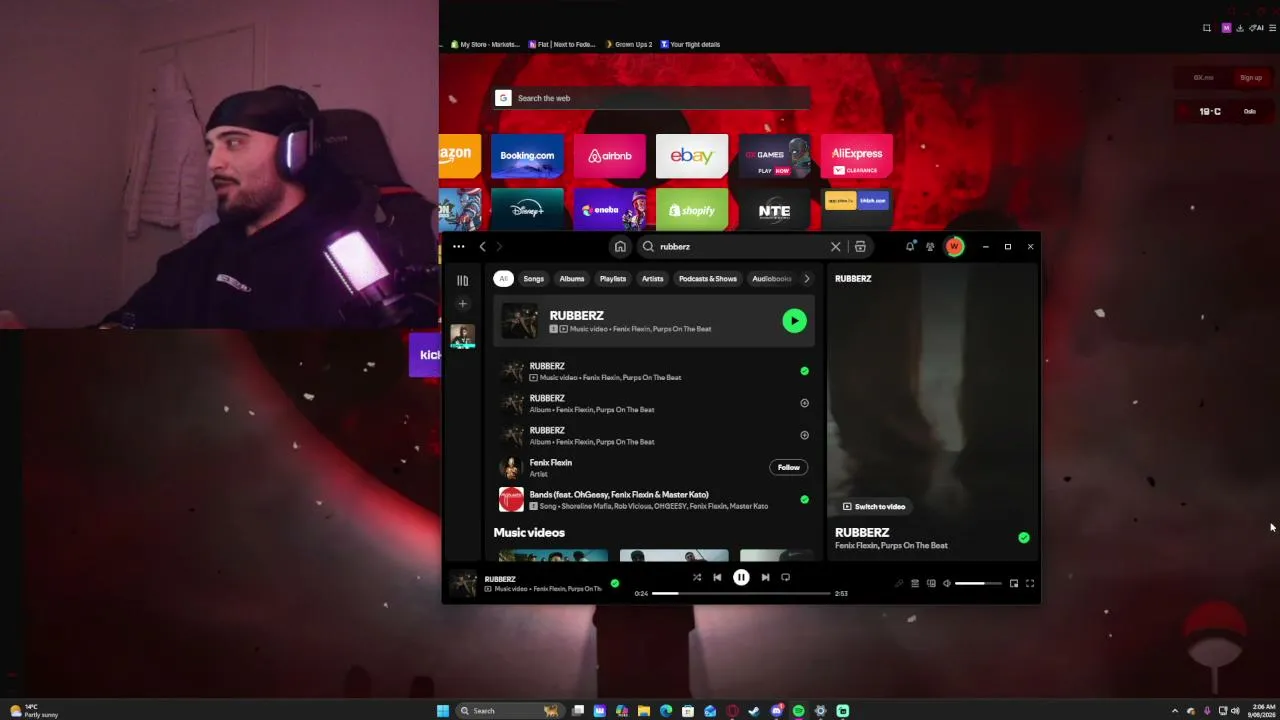Open the AliExpress speed dial tile
The height and width of the screenshot is (720, 1280).
click(x=857, y=156)
